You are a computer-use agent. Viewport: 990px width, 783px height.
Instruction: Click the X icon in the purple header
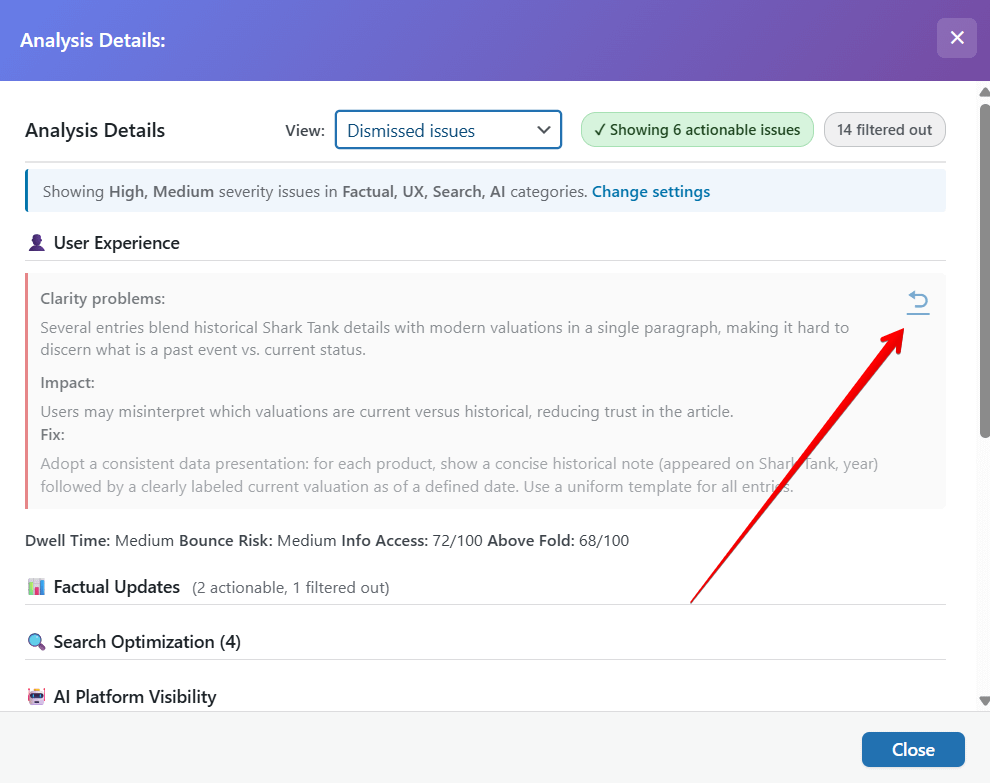click(x=957, y=38)
